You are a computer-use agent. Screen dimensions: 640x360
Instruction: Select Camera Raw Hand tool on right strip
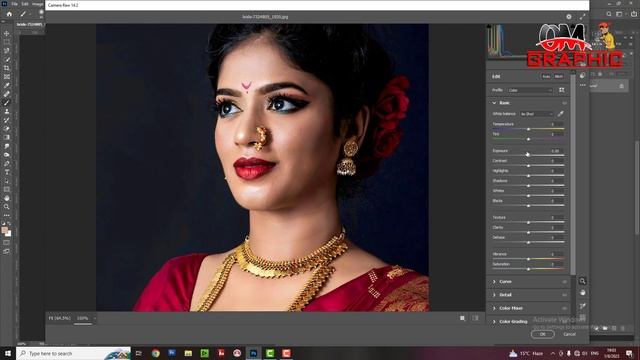(582, 293)
